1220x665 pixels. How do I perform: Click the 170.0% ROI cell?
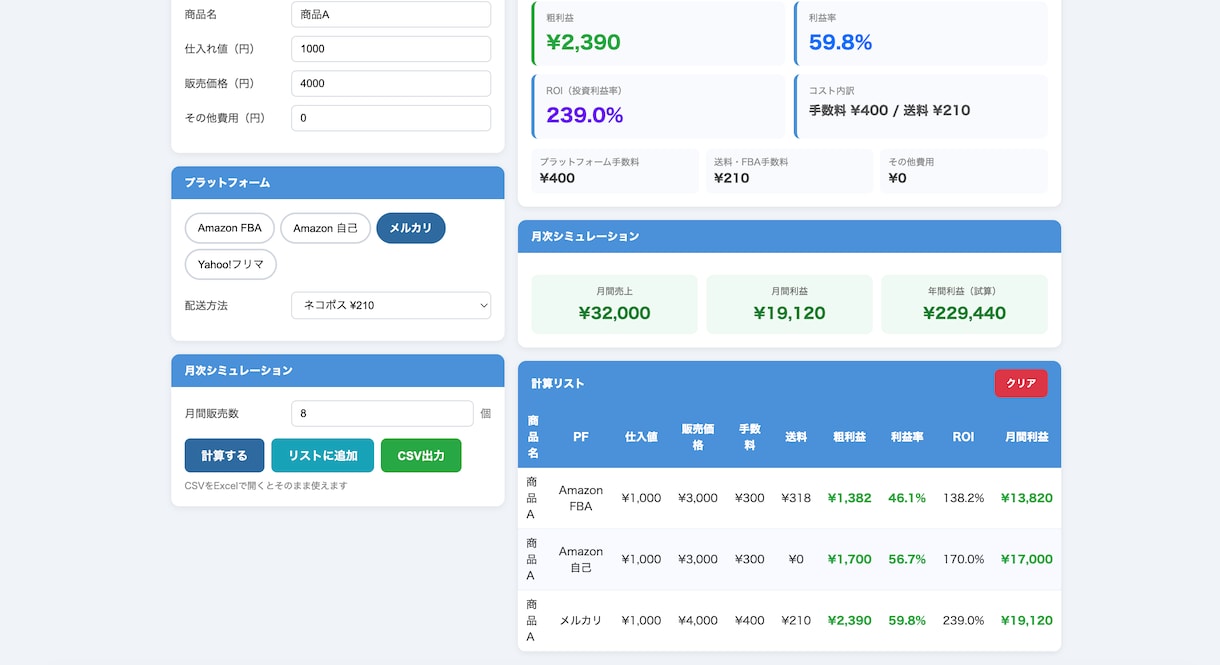pos(963,559)
